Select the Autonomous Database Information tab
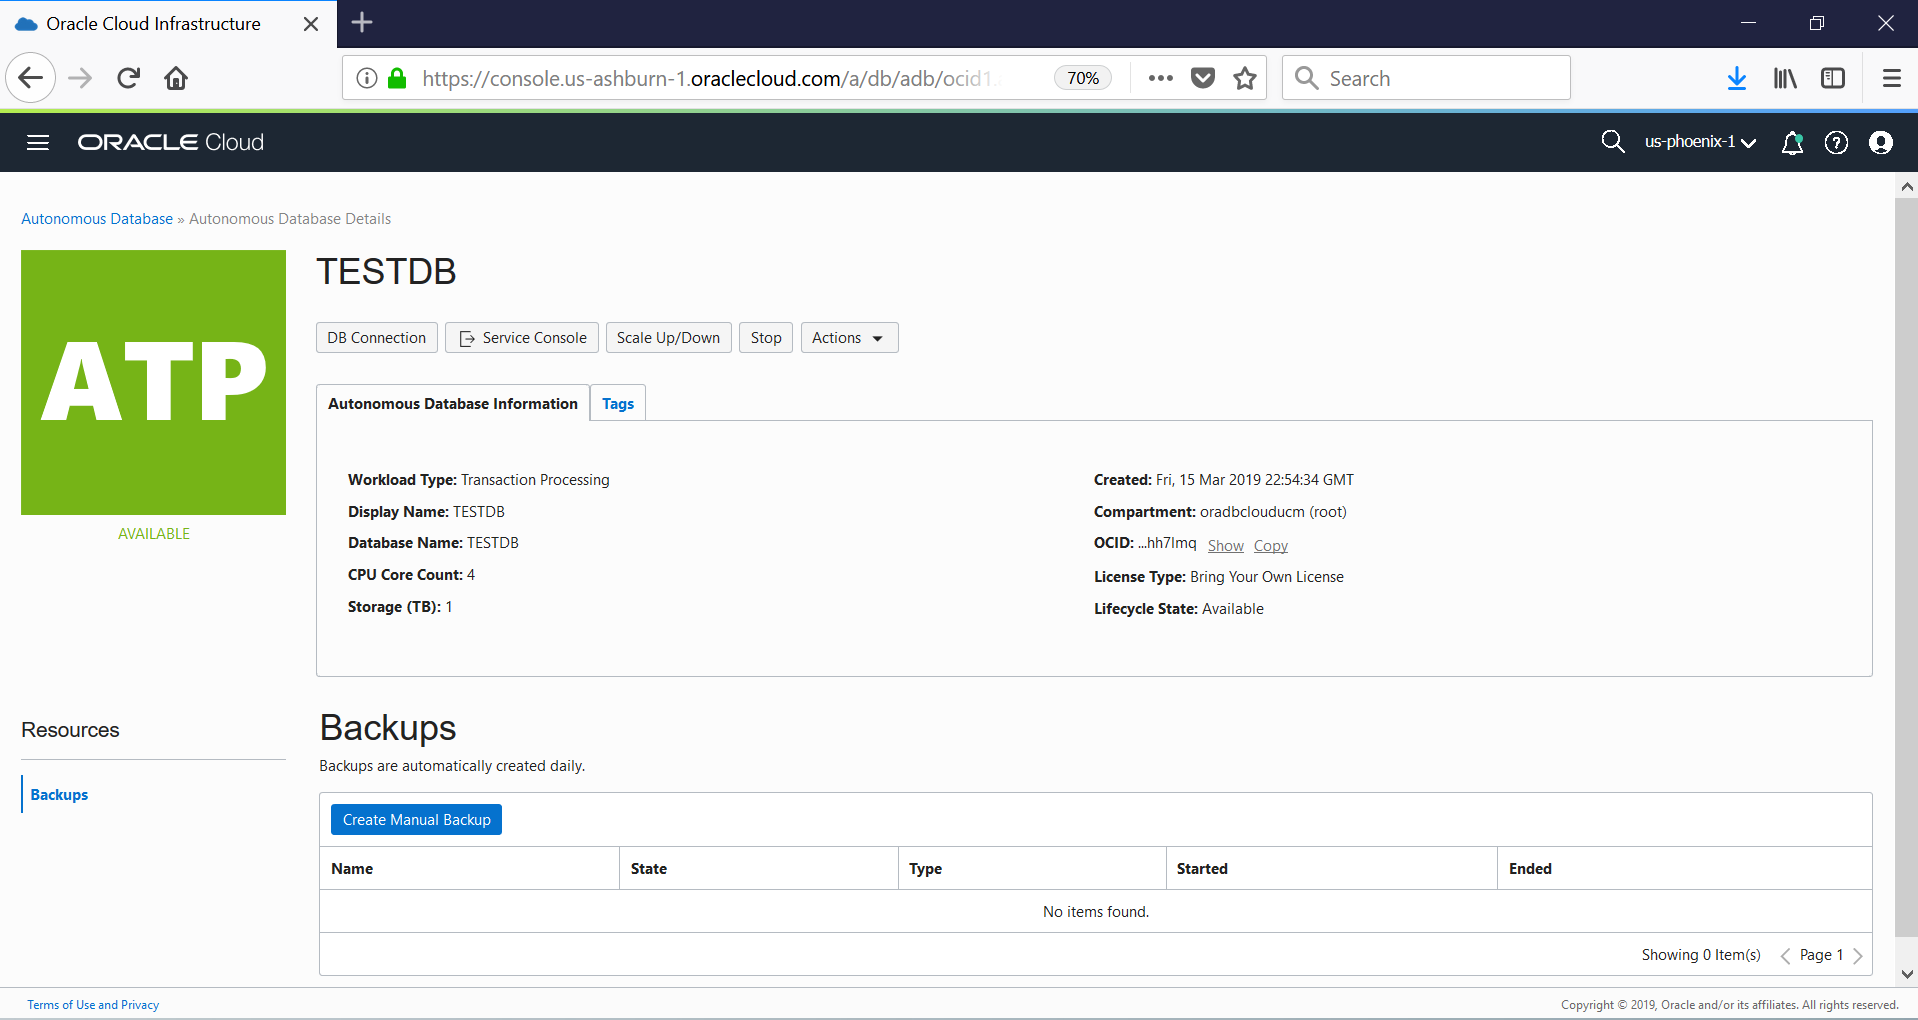1918x1020 pixels. click(453, 403)
